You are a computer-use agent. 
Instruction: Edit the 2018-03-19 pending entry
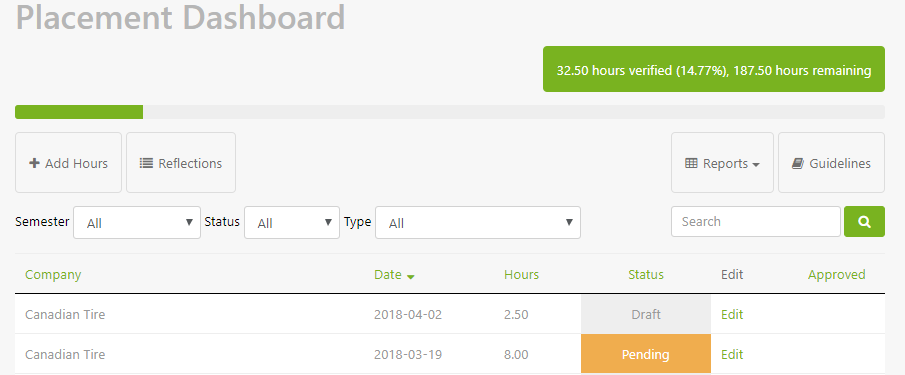(732, 354)
